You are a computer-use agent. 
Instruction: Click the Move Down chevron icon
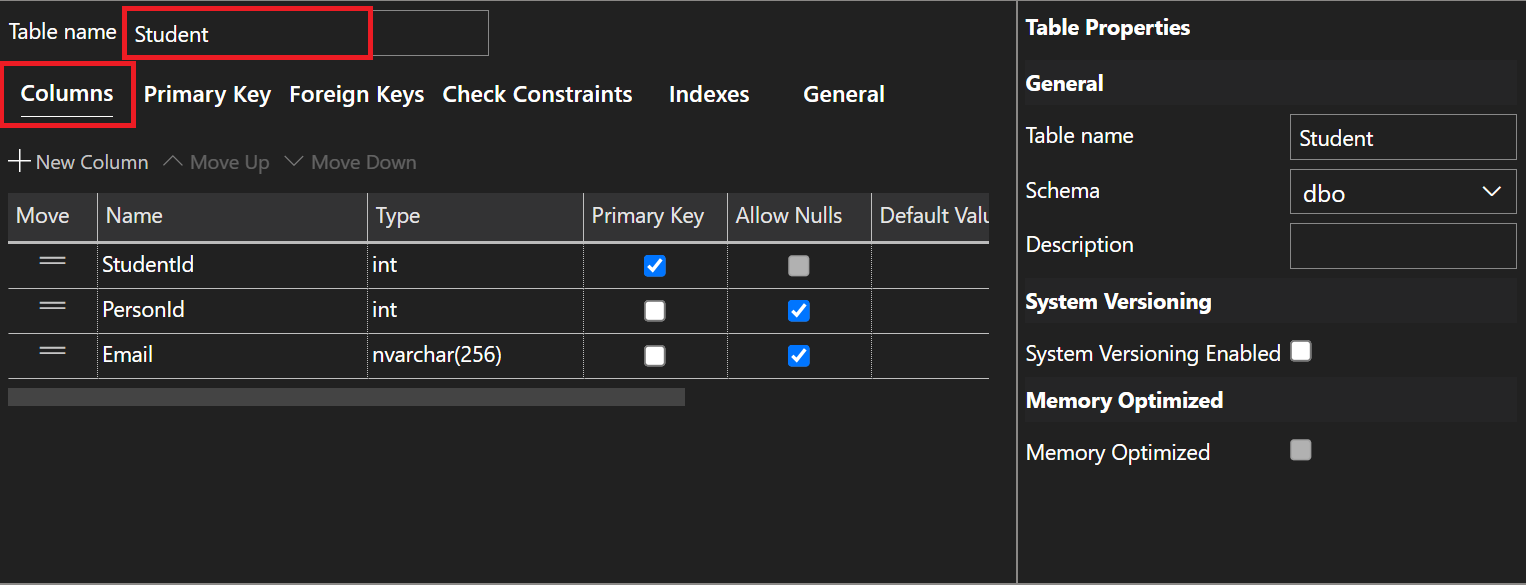(294, 161)
